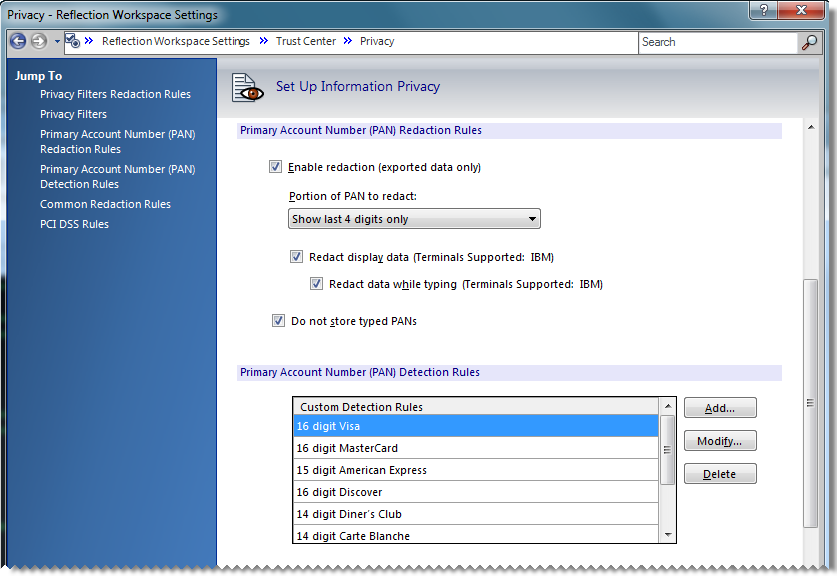Jump to PAN Redaction Rules link
The image size is (837, 576).
(117, 141)
